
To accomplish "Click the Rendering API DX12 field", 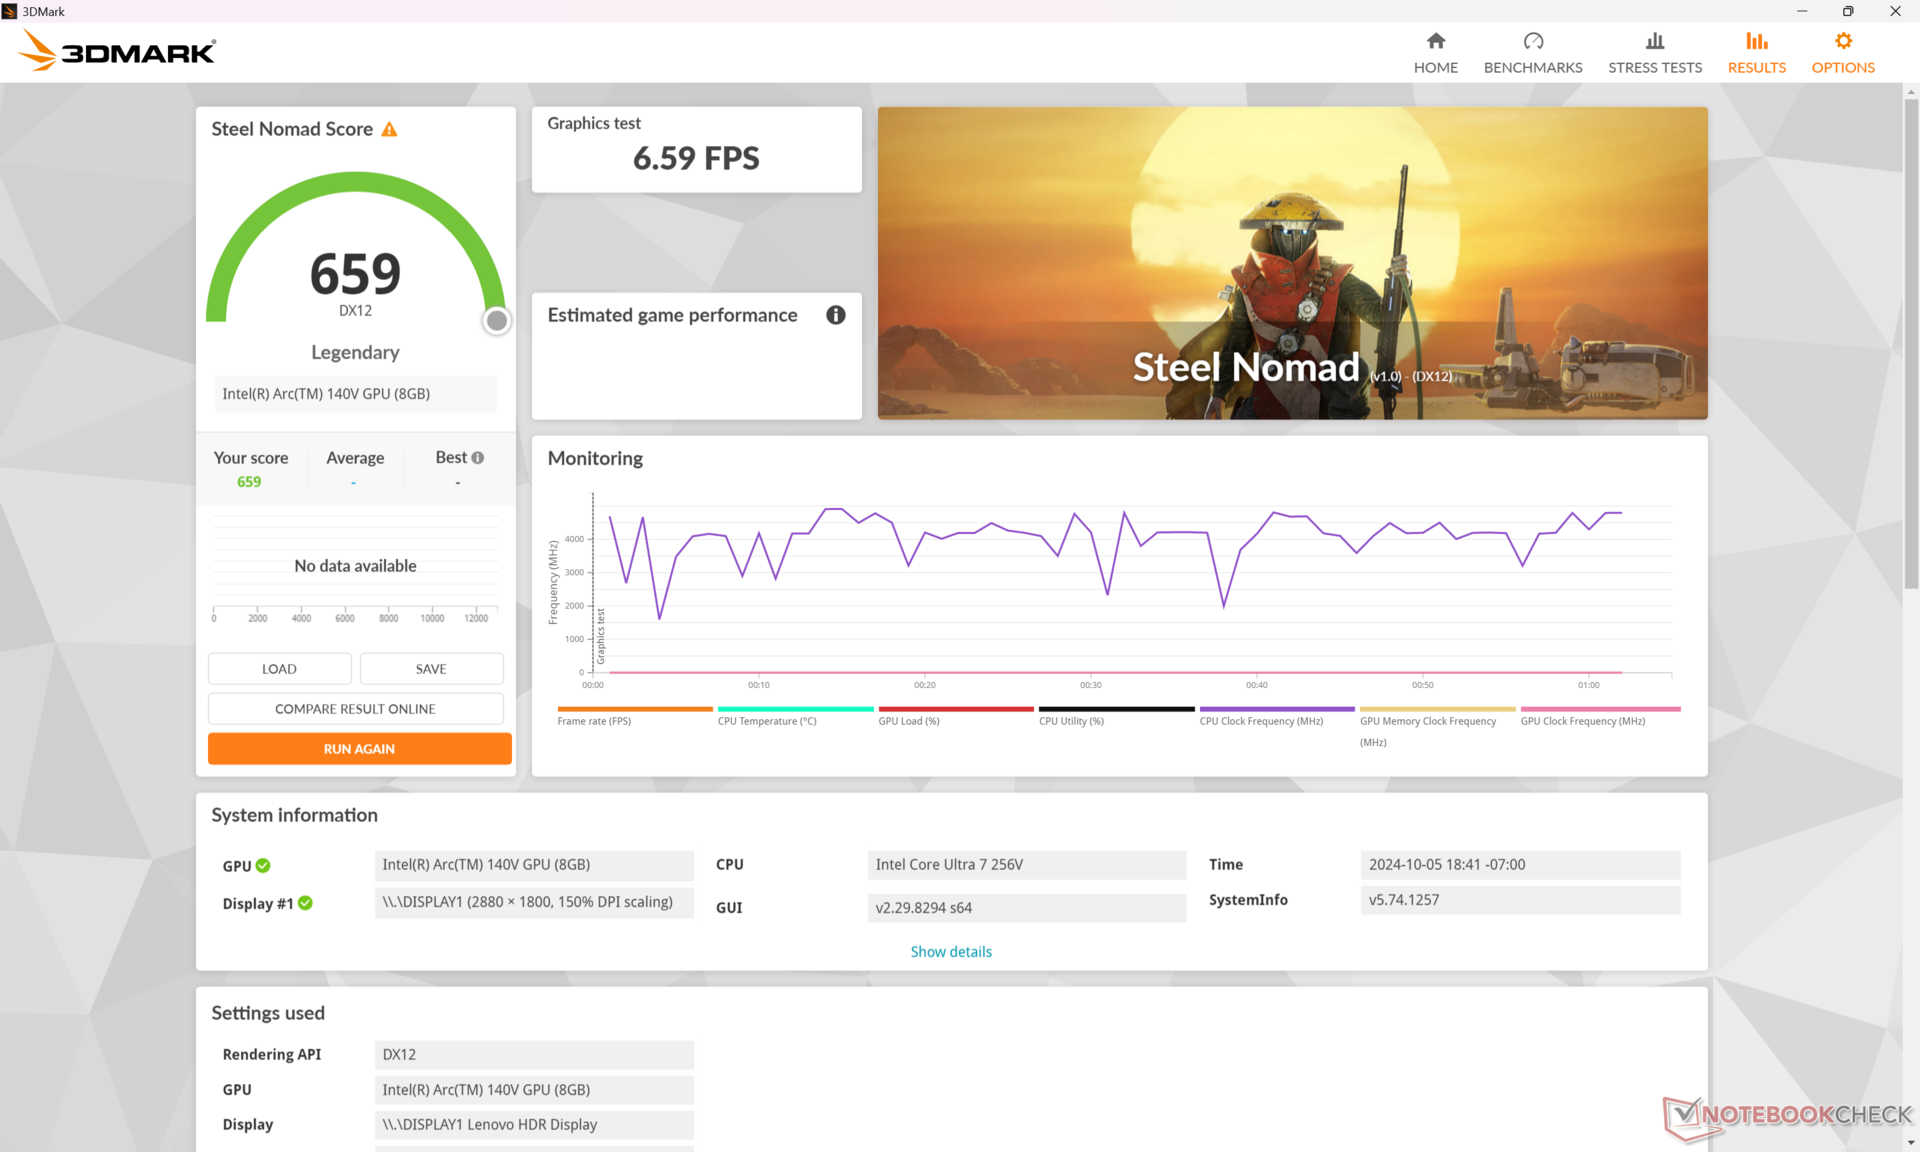I will (x=534, y=1055).
